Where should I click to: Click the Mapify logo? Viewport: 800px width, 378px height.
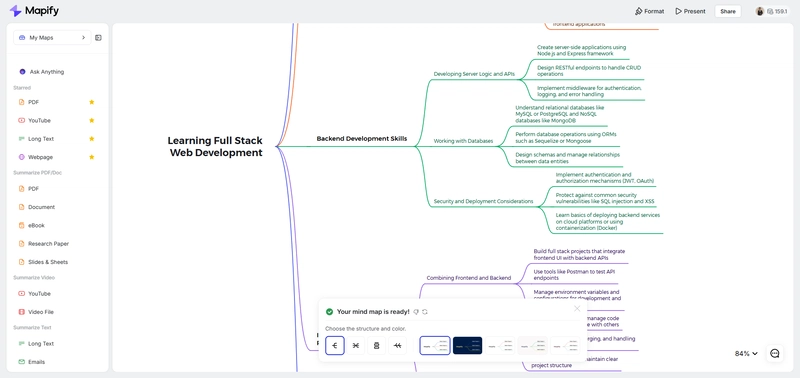(34, 11)
